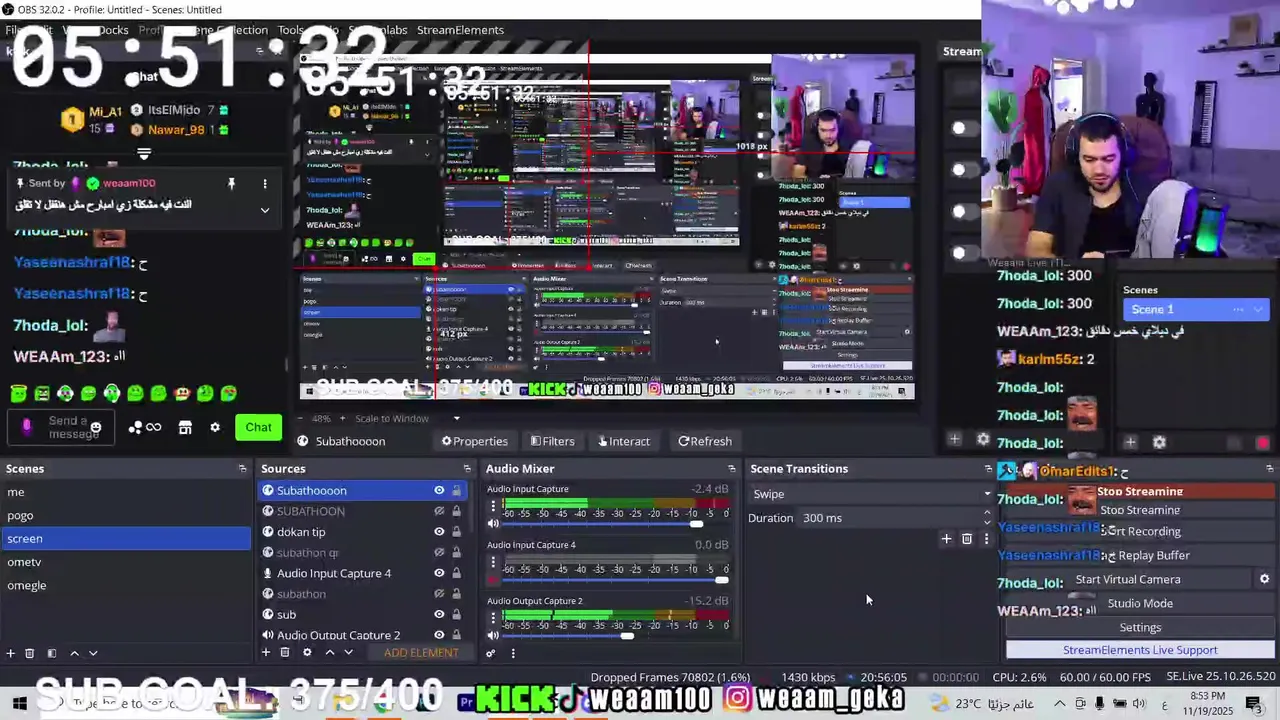Show hidden system tray icons
The width and height of the screenshot is (1280, 720).
(1060, 704)
